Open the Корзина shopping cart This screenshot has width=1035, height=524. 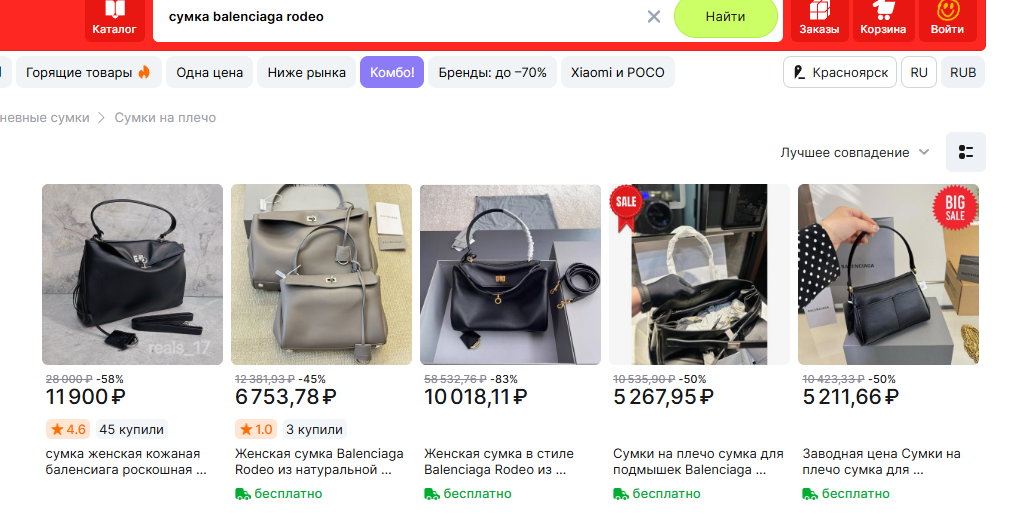coord(883,17)
